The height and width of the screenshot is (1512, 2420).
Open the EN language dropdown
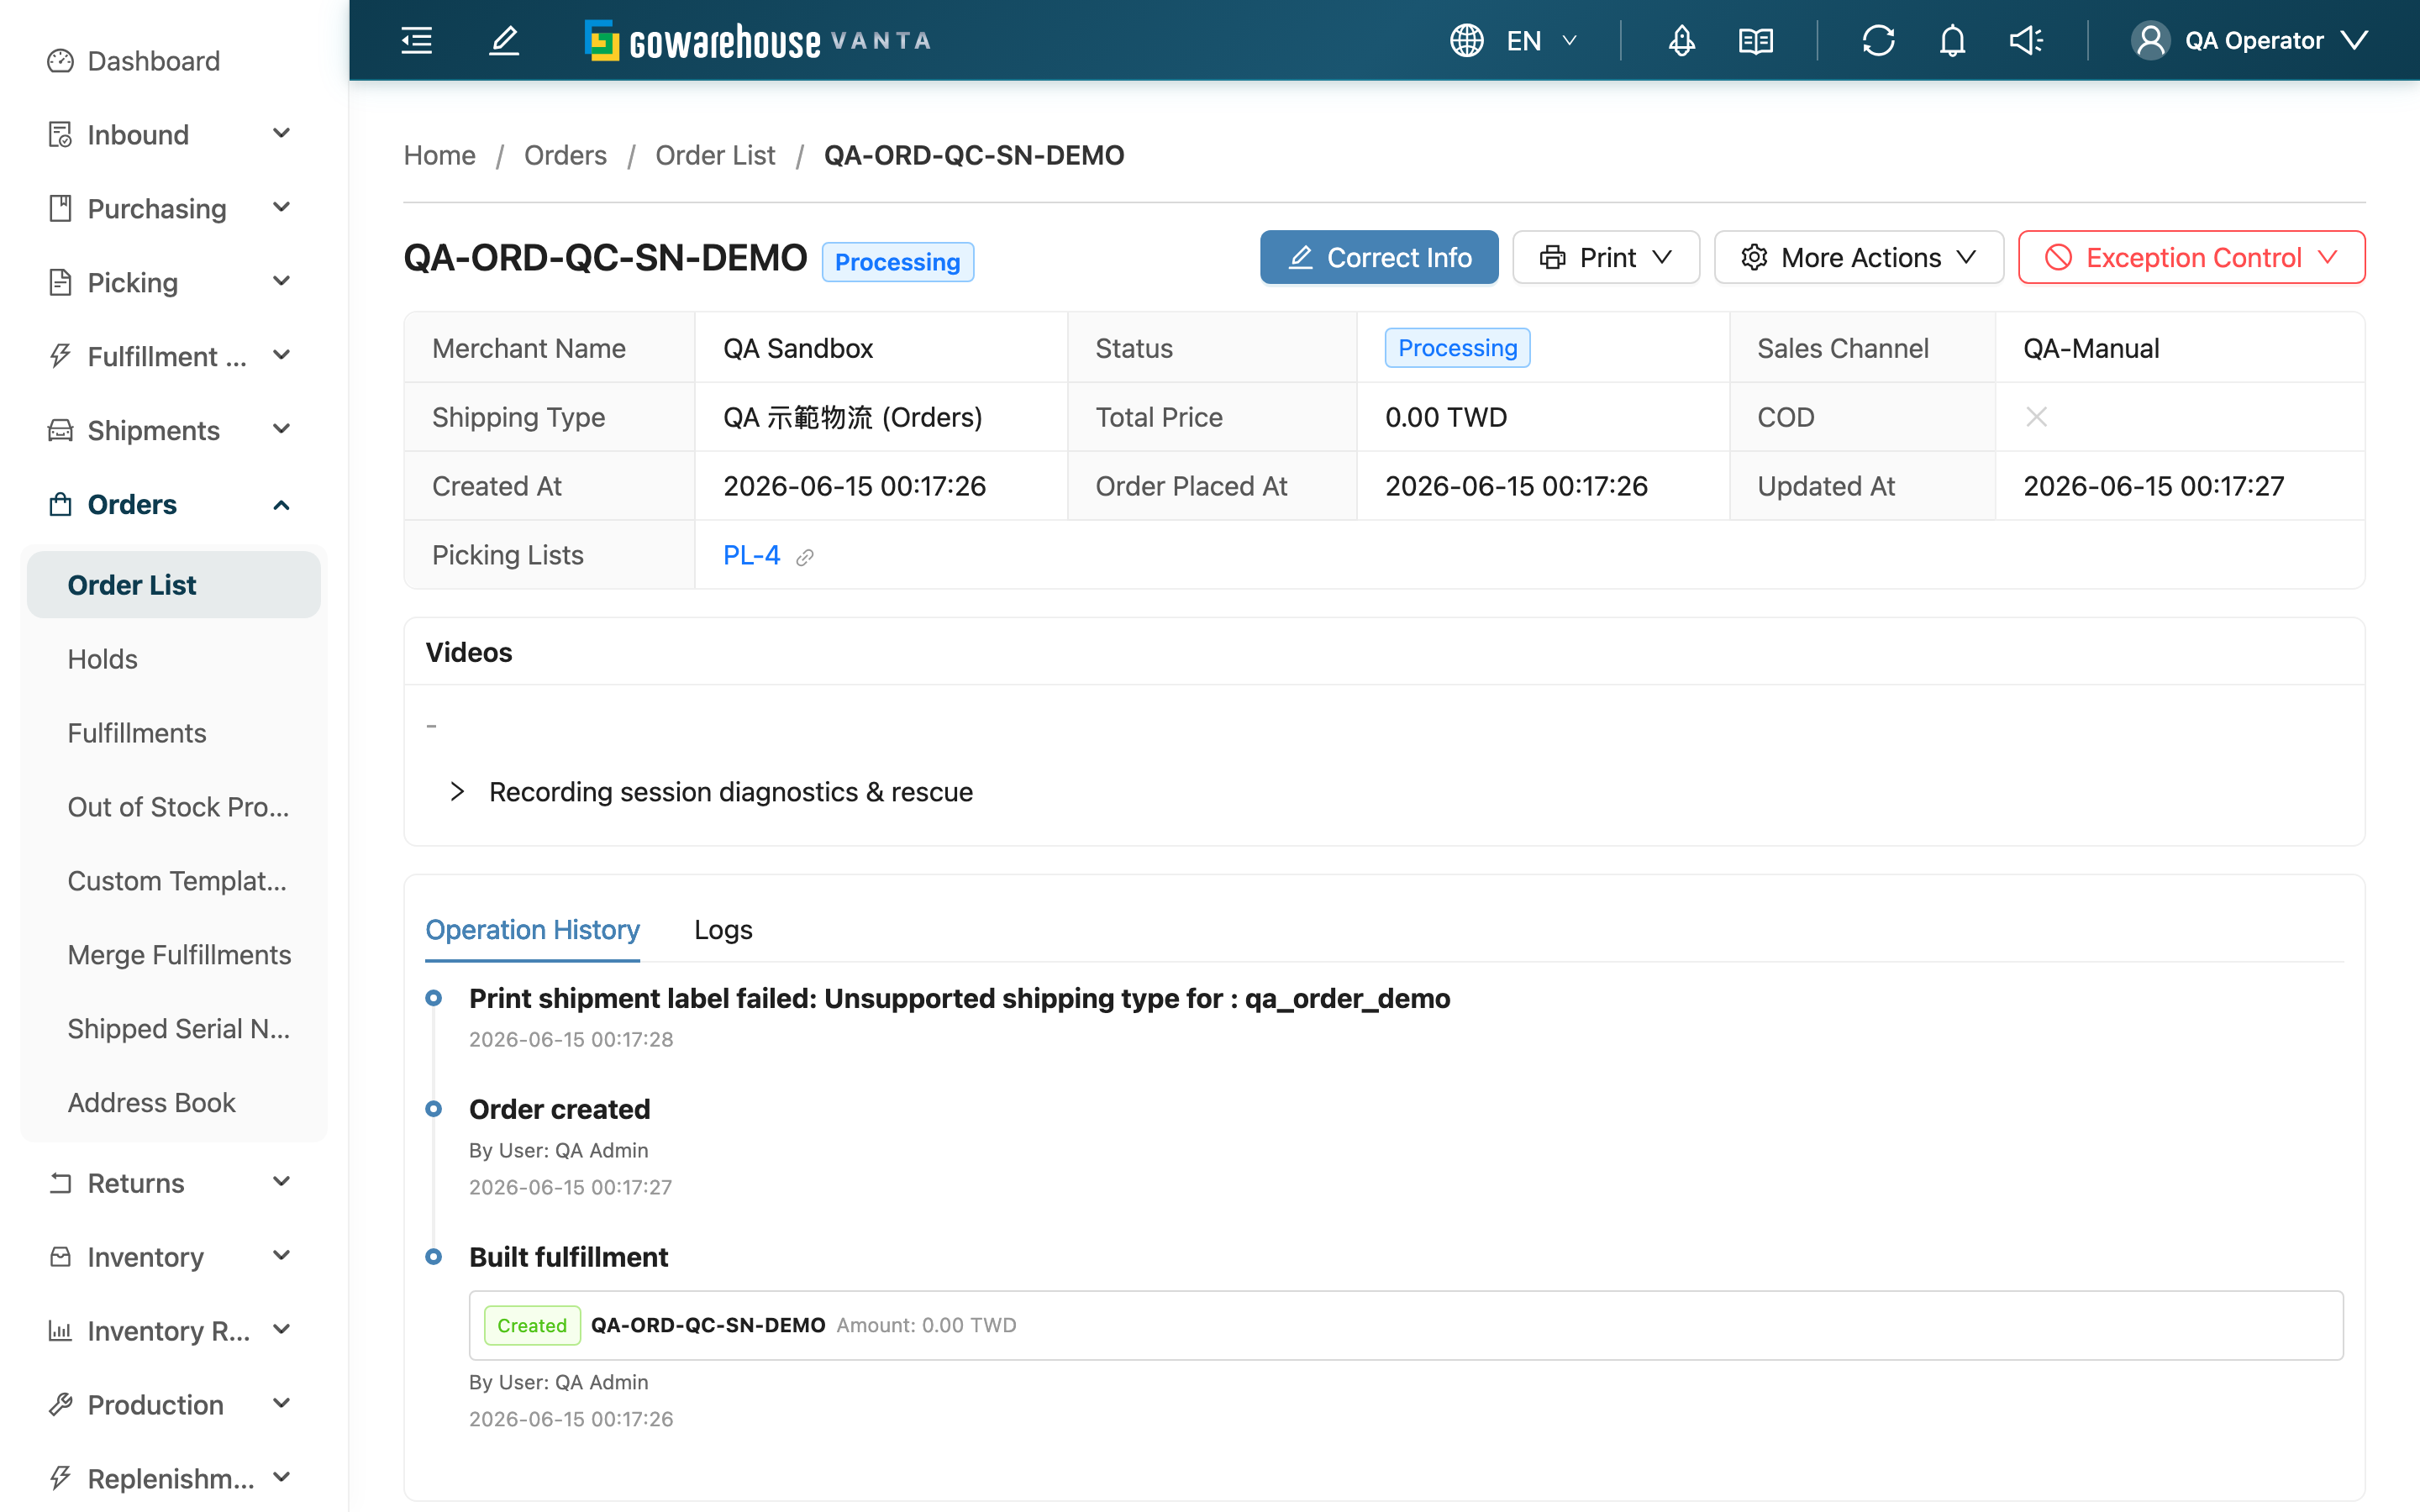[x=1543, y=41]
